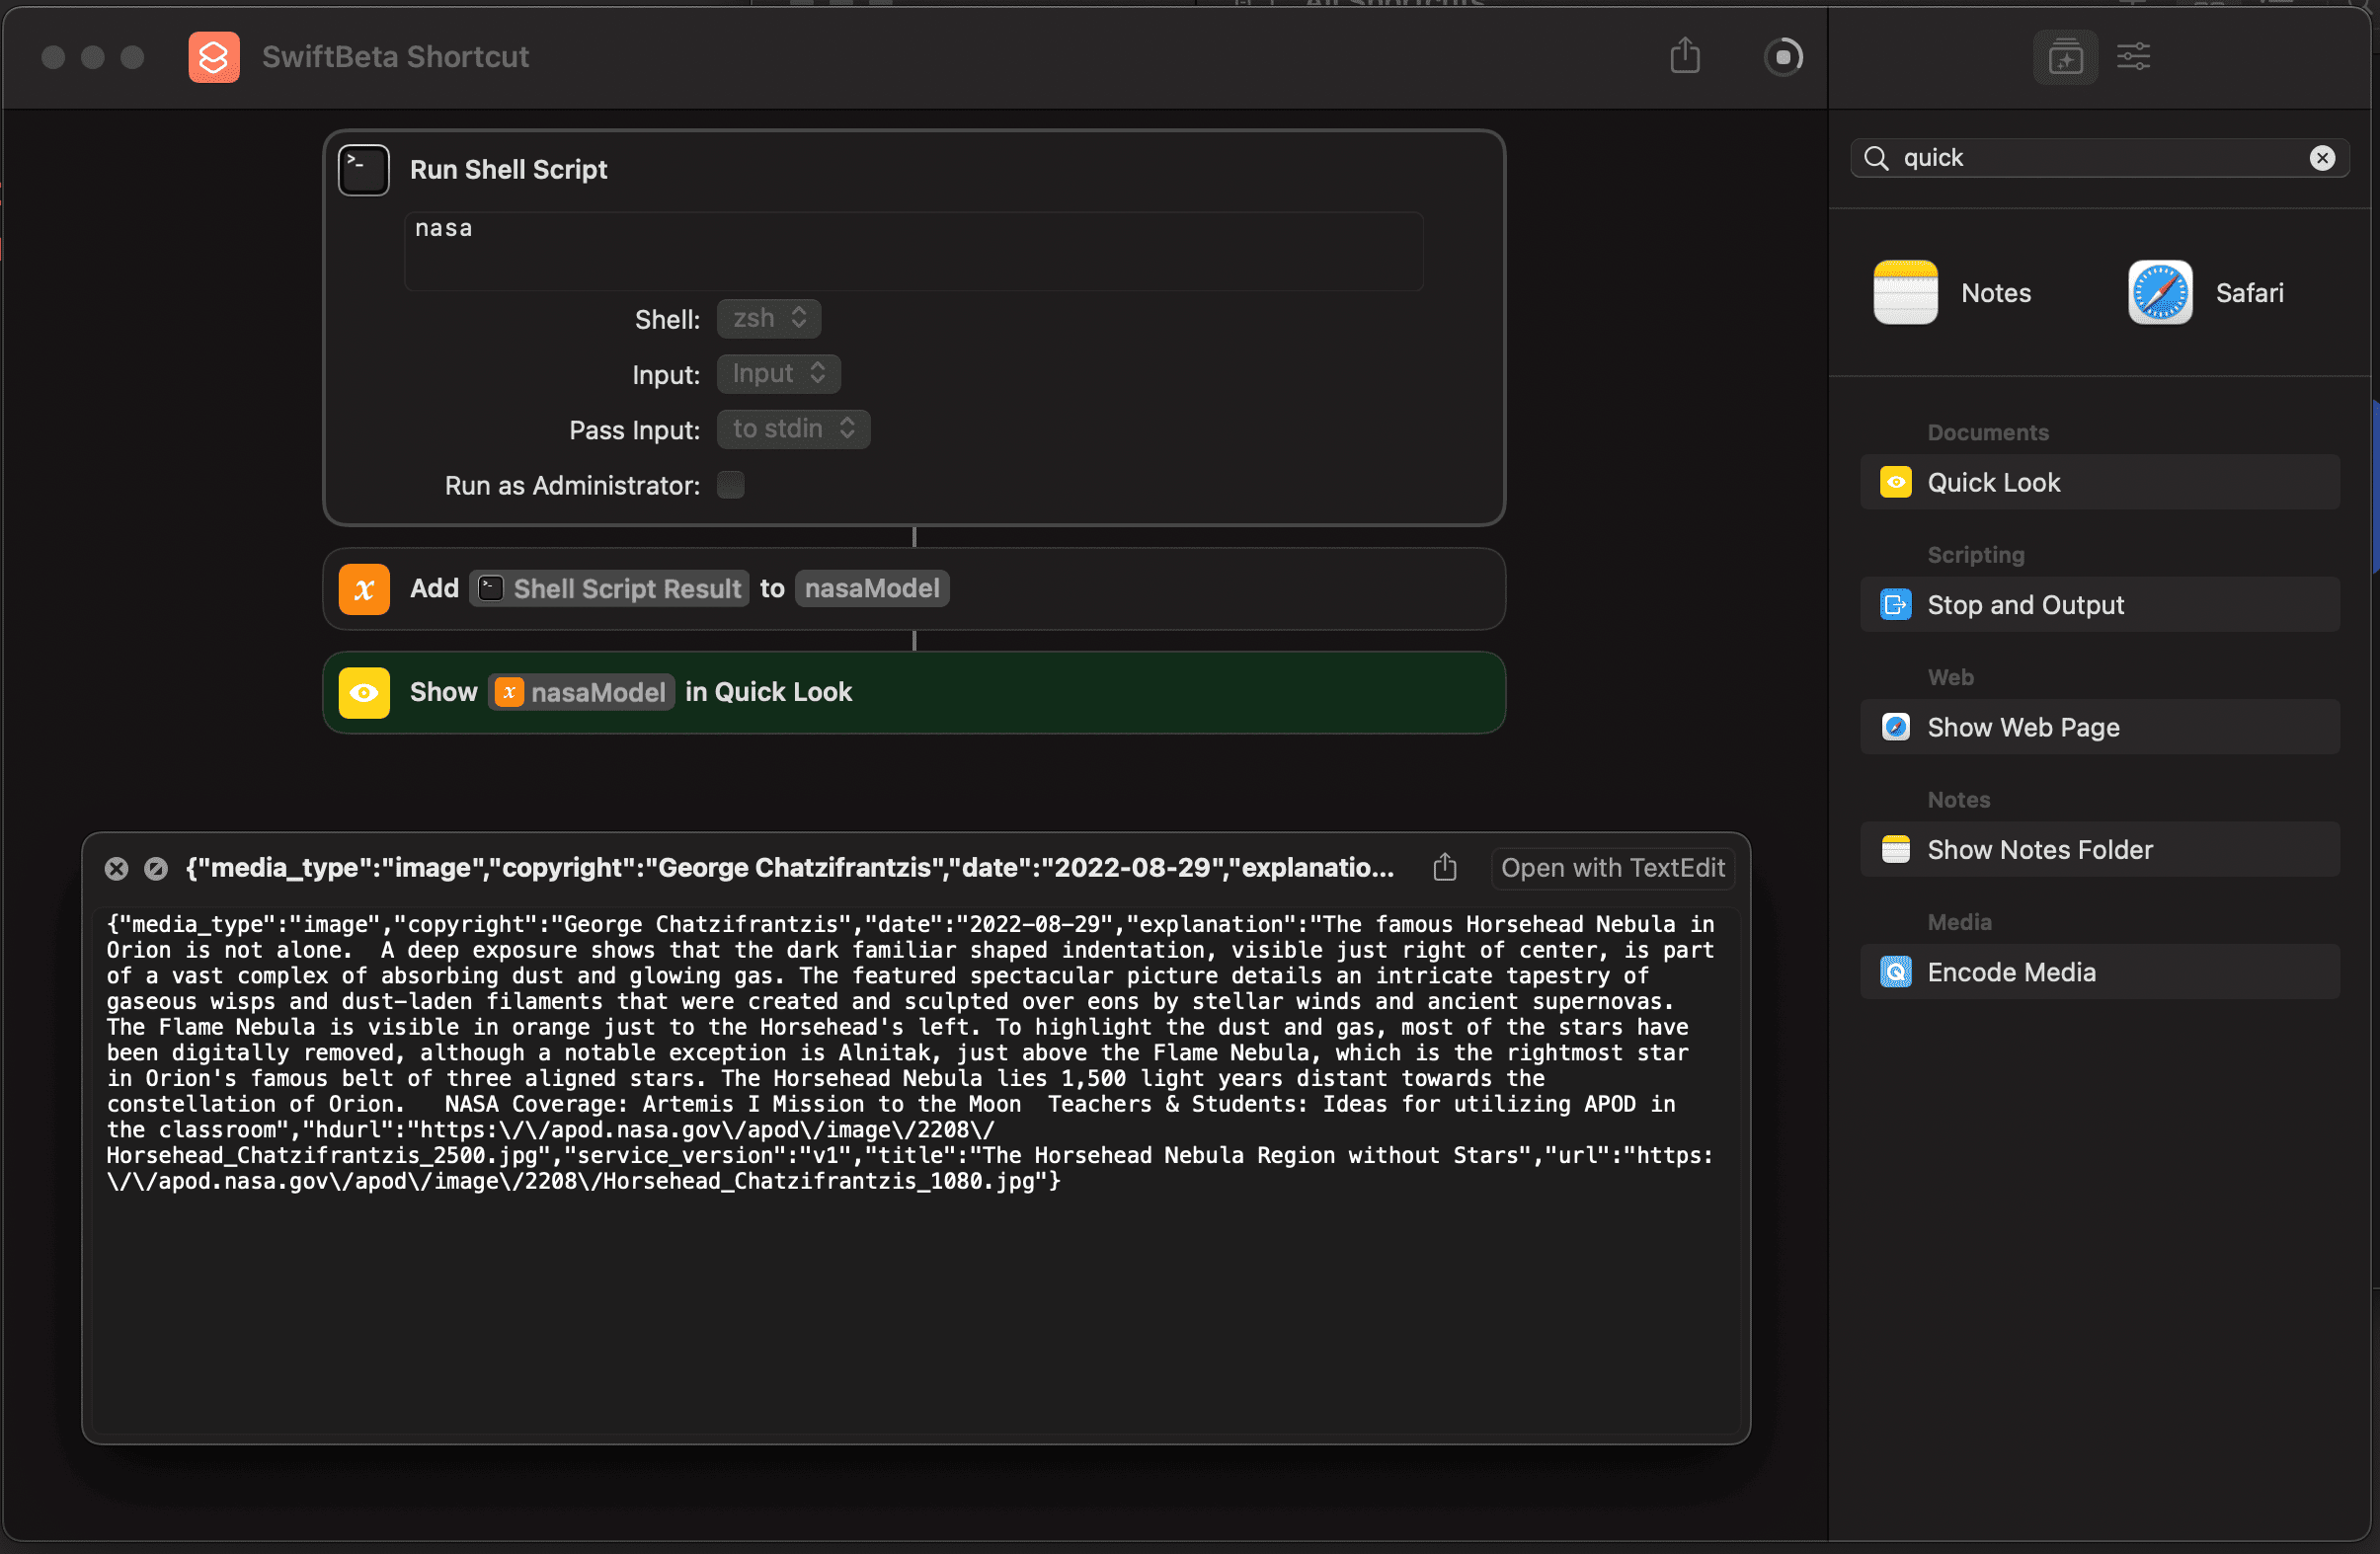This screenshot has height=1554, width=2380.
Task: Click the Show Notes Folder icon
Action: 1895,850
